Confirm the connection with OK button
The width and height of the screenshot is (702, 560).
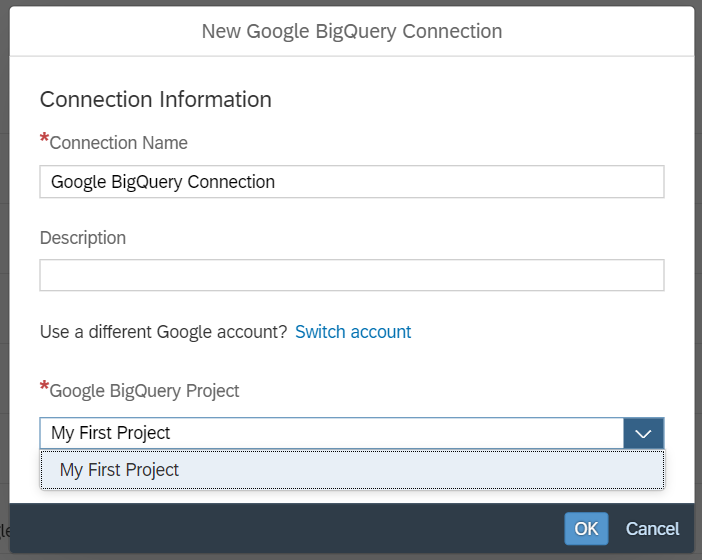586,529
